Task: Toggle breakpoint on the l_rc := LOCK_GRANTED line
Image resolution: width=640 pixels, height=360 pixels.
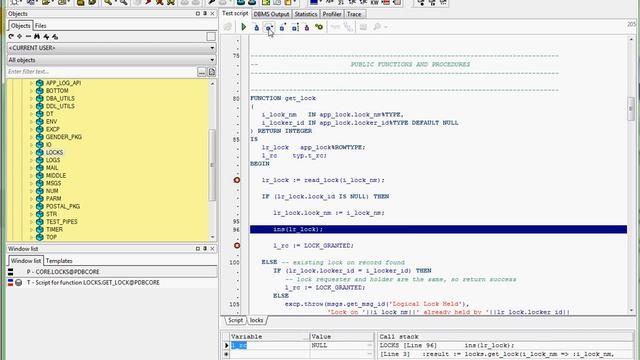Action: pos(237,246)
